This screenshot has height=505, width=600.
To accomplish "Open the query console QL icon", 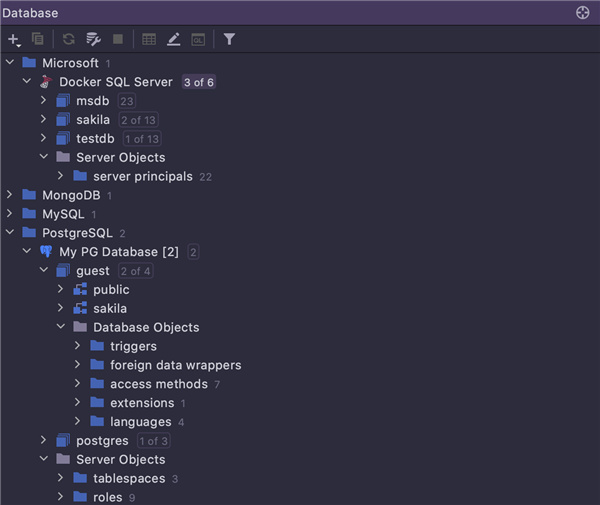I will point(198,39).
